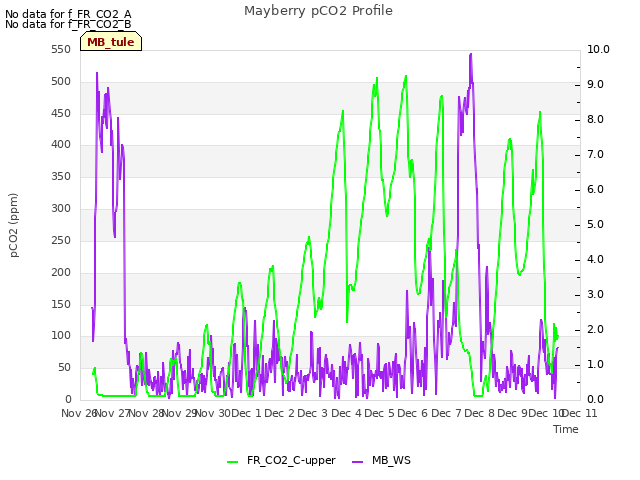Click the 250 left axis tick label
640x480 pixels.
pyautogui.click(x=61, y=240)
